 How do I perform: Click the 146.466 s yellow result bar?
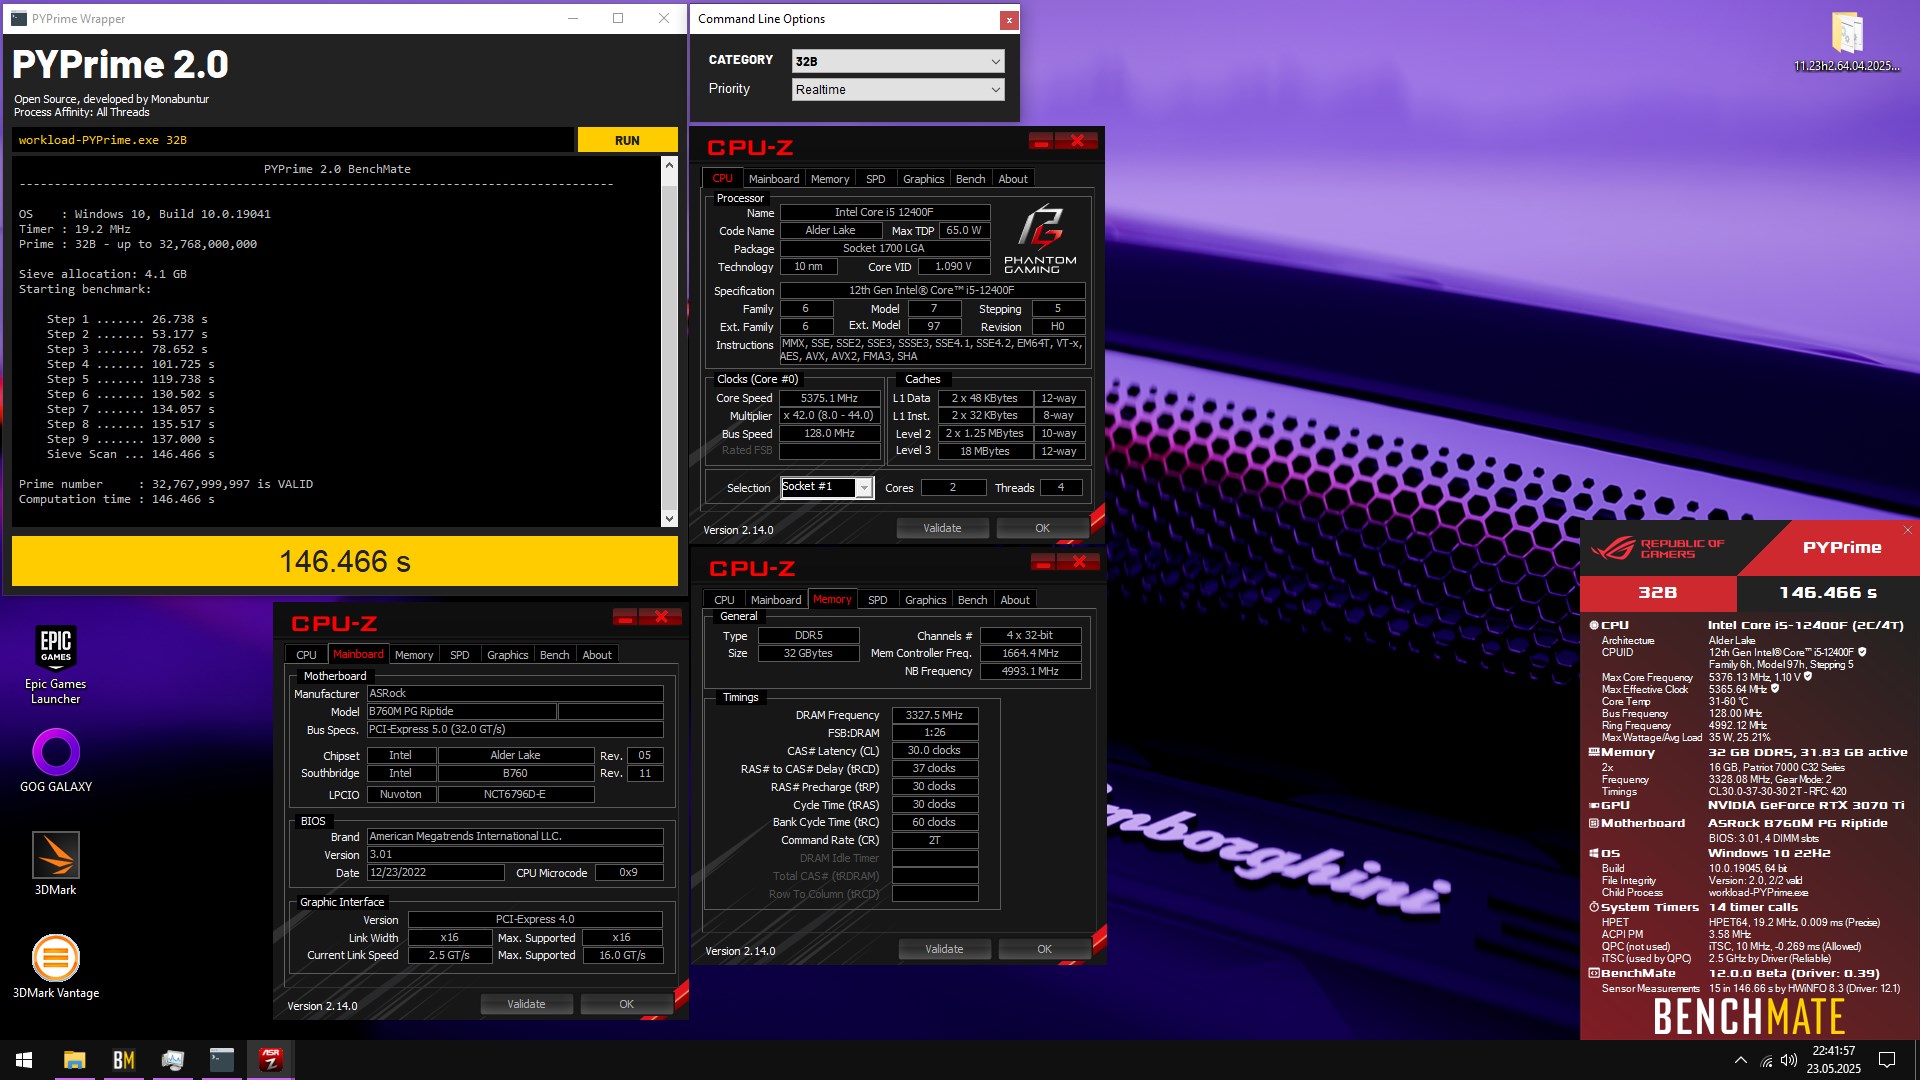coord(345,562)
